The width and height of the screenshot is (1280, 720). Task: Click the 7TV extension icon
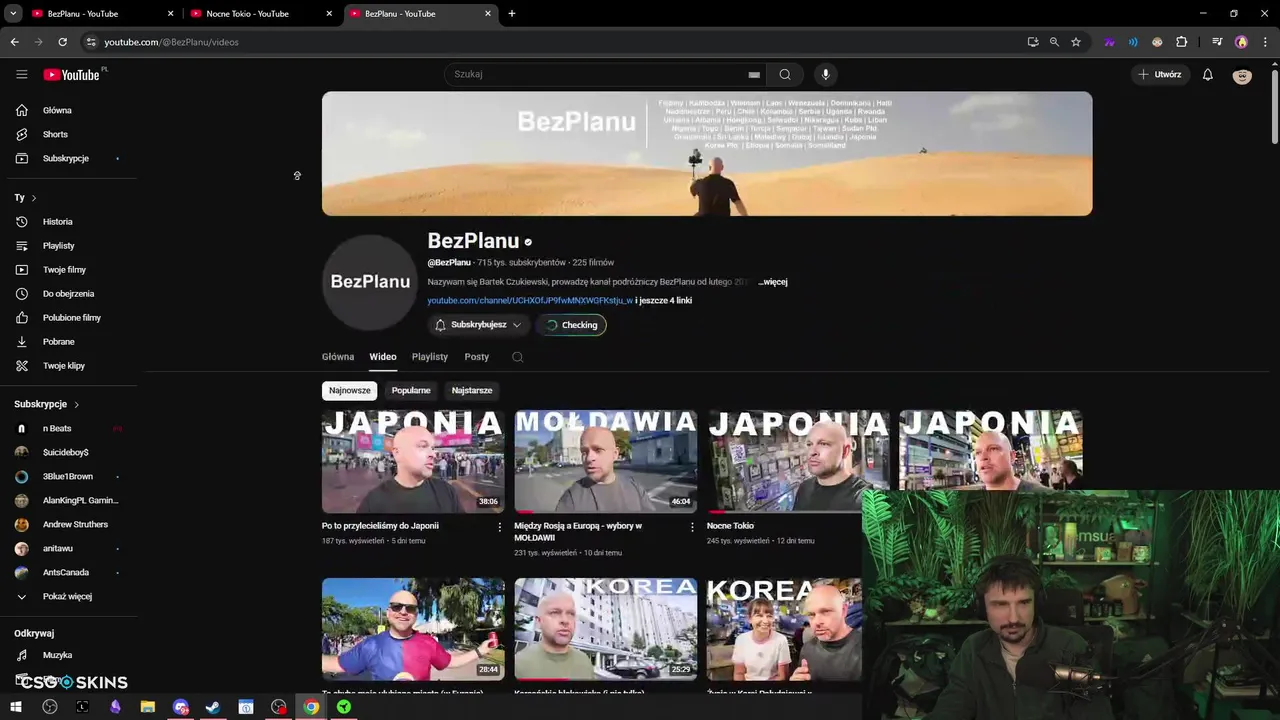1109,42
